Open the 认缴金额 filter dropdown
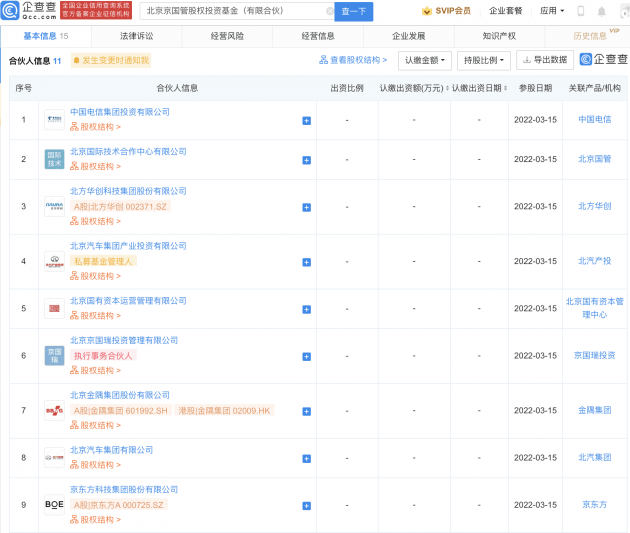The height and width of the screenshot is (533, 630). 425,60
